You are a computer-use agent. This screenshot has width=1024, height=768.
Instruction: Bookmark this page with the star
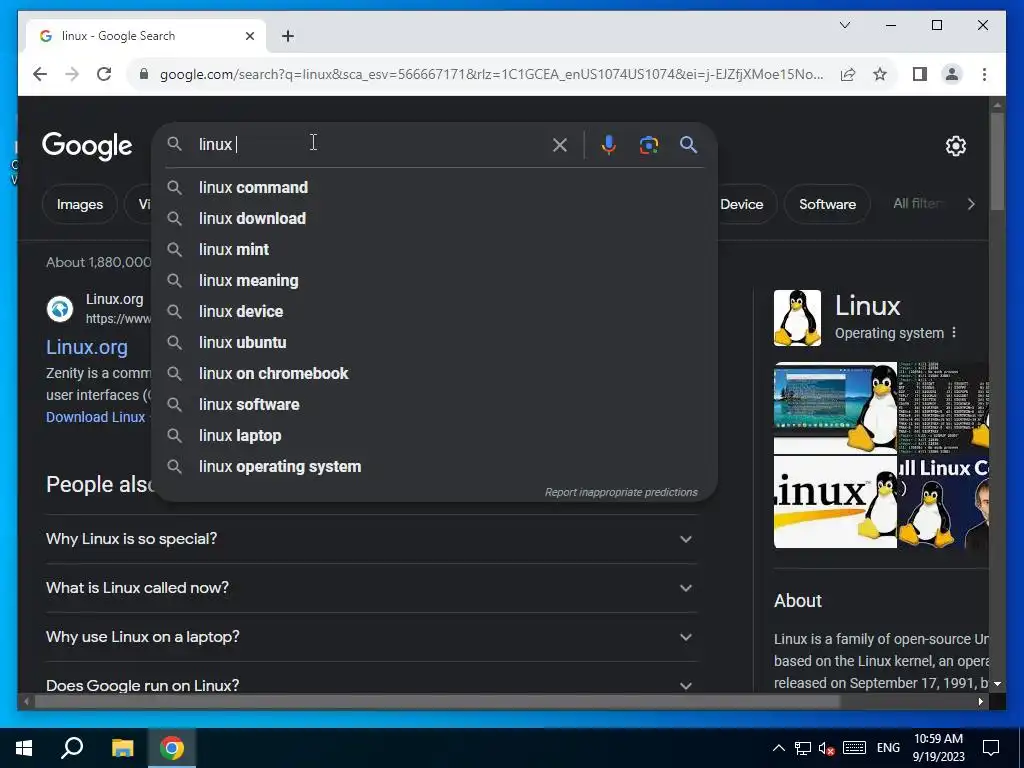[x=880, y=74]
